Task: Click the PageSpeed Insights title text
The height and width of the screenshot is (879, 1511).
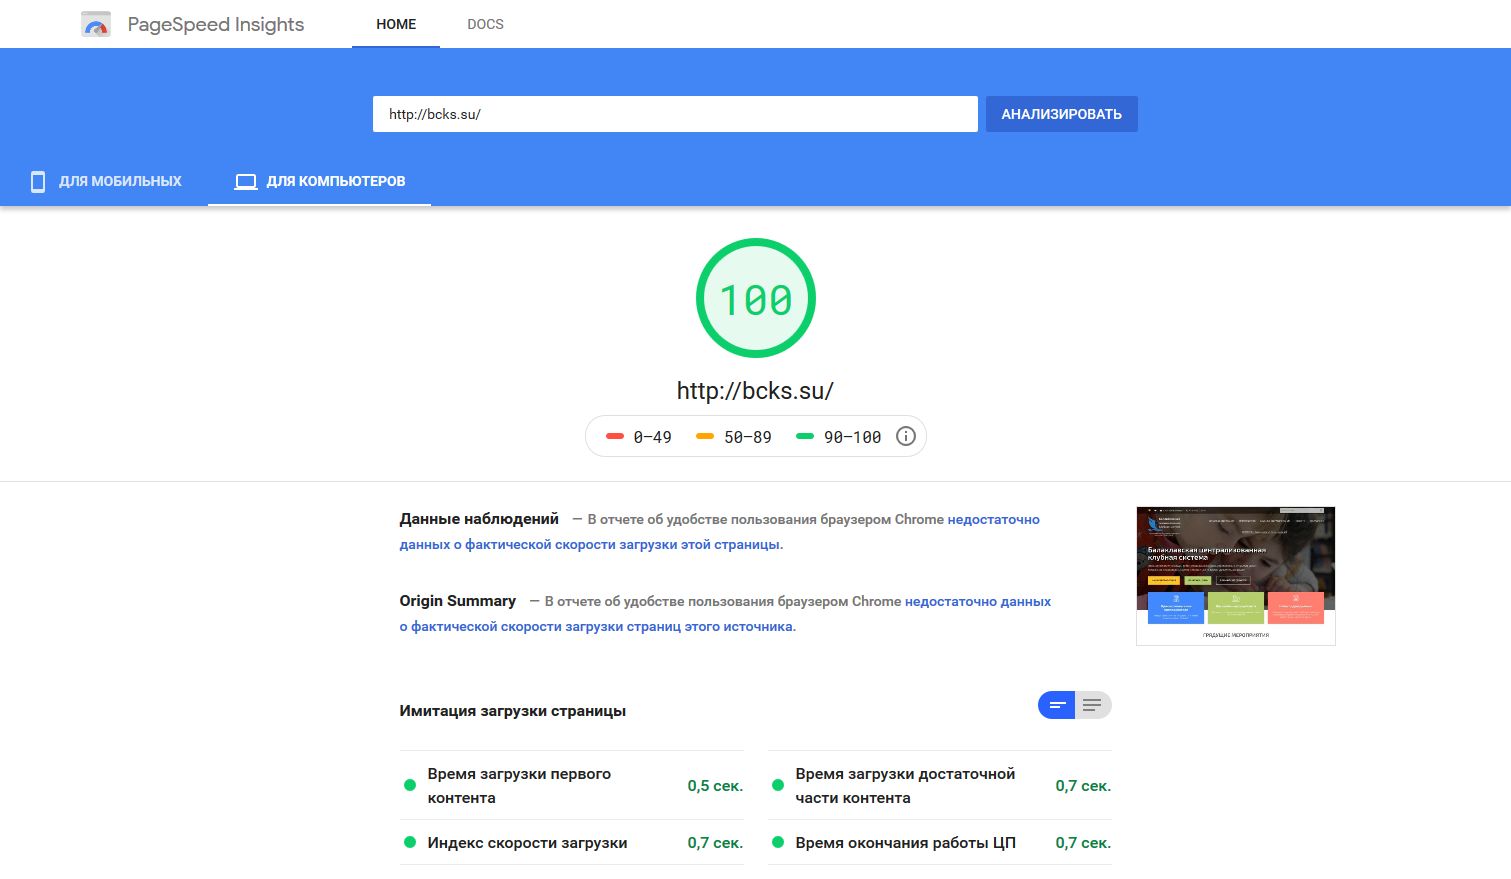Action: click(x=216, y=25)
